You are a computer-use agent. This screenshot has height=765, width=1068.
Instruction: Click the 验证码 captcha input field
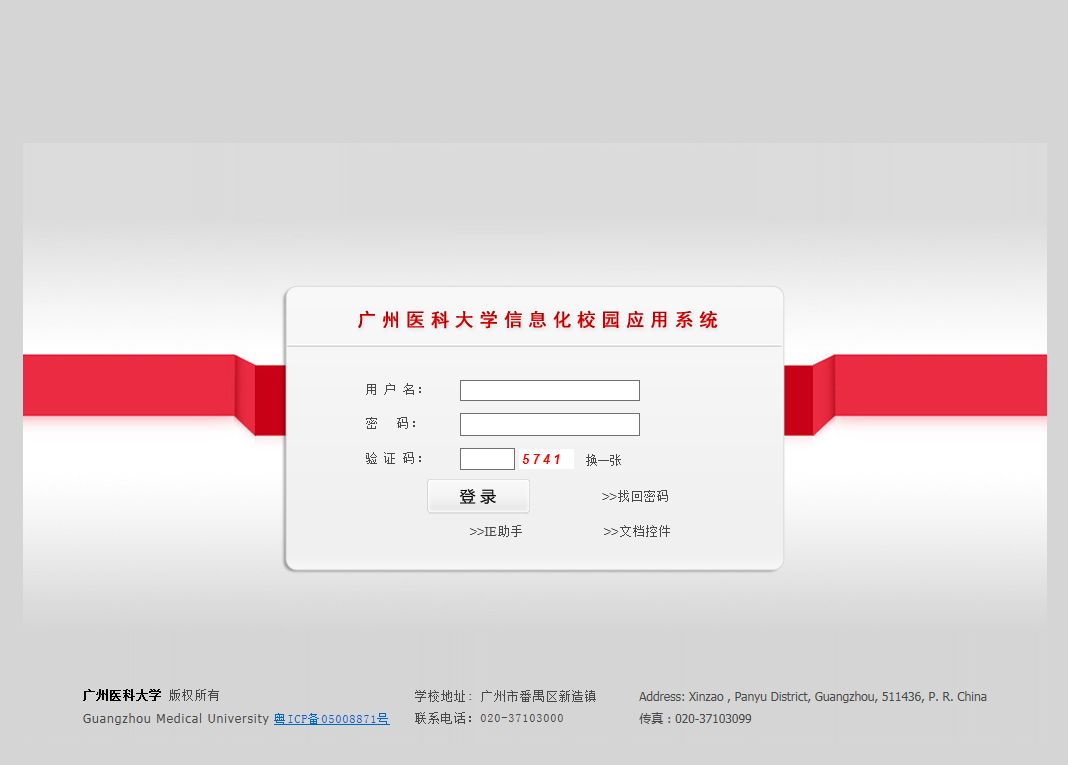487,459
